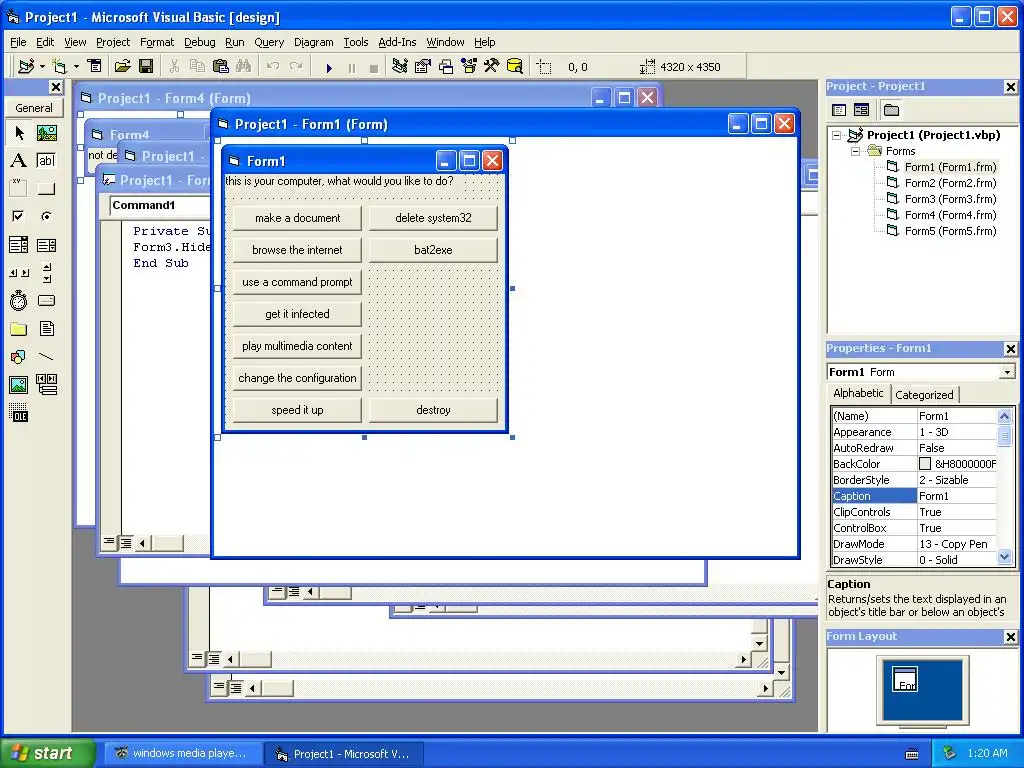Start the program with the Run arrow

pos(329,67)
